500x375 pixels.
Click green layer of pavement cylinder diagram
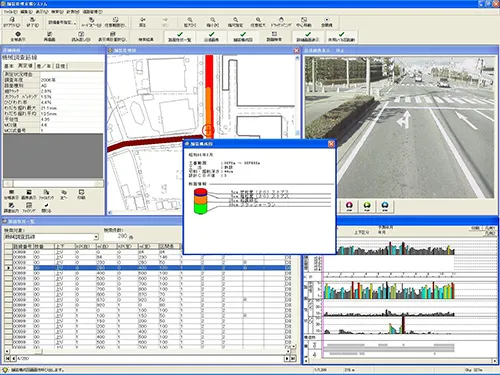tap(201, 209)
